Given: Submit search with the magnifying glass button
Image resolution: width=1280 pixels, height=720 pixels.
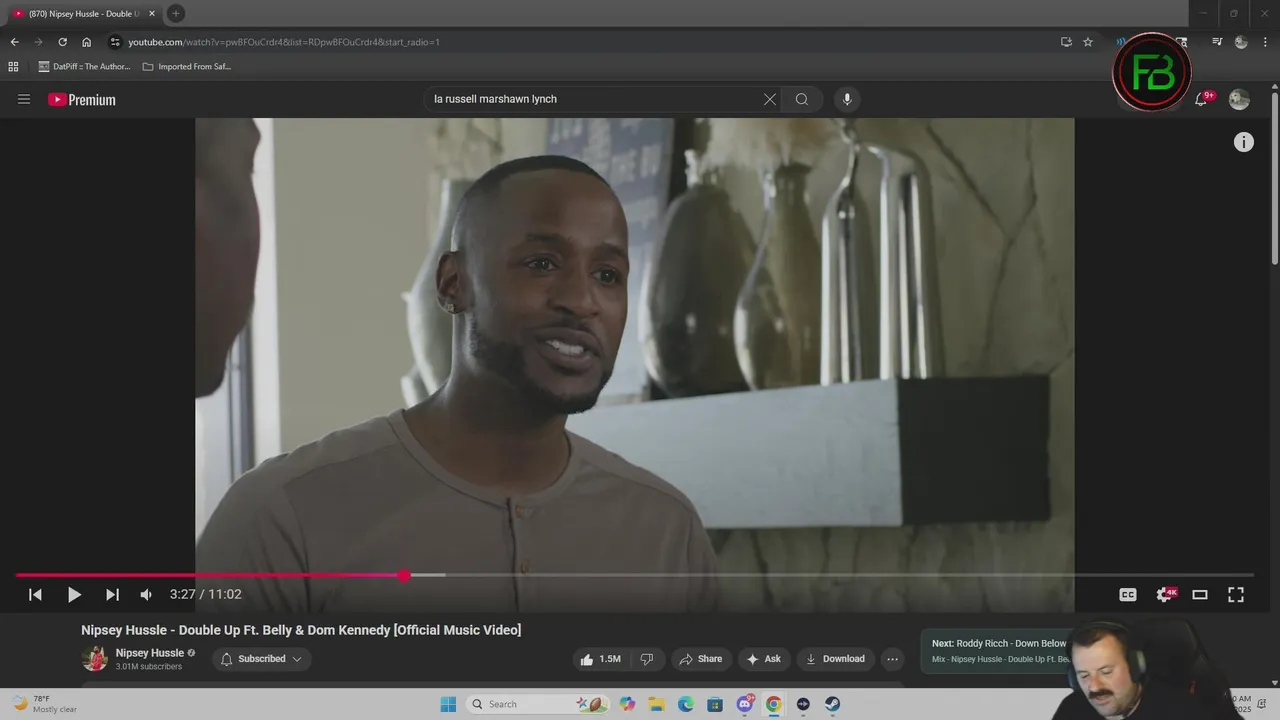Looking at the screenshot, I should coord(802,99).
